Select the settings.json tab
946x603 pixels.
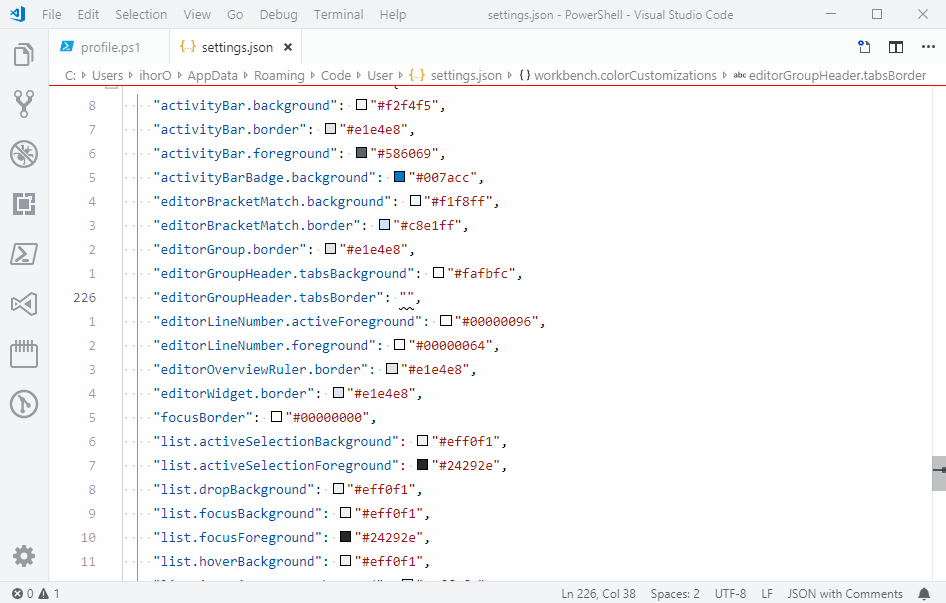tap(235, 47)
